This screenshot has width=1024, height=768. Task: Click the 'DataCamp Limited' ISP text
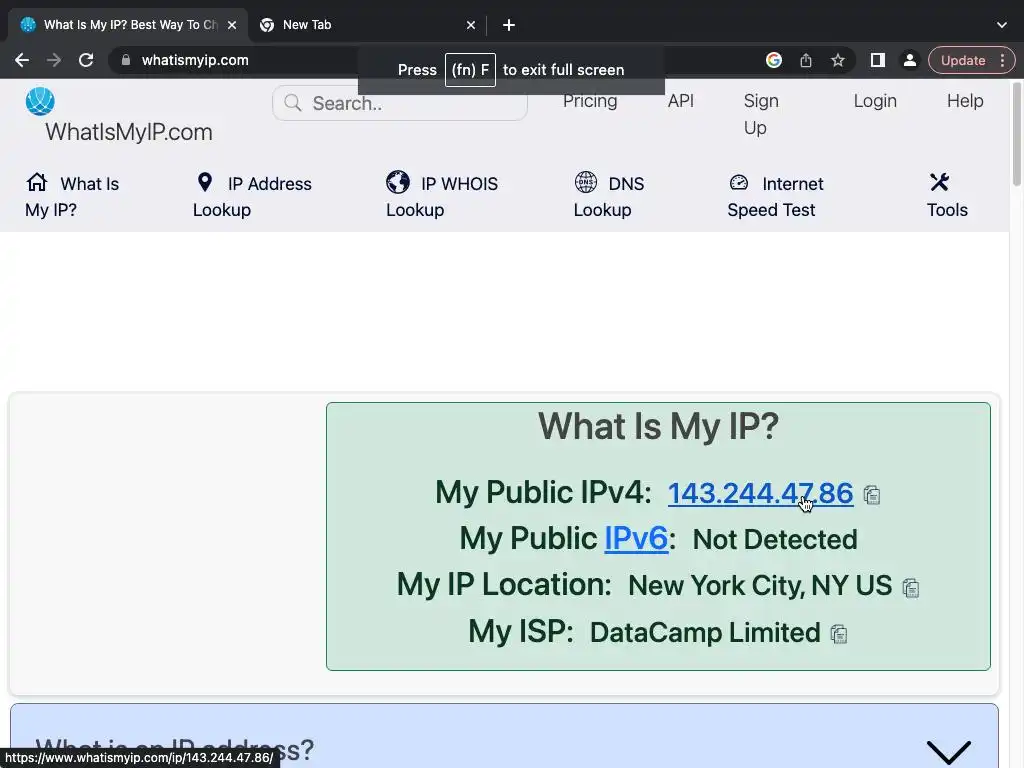pyautogui.click(x=705, y=632)
